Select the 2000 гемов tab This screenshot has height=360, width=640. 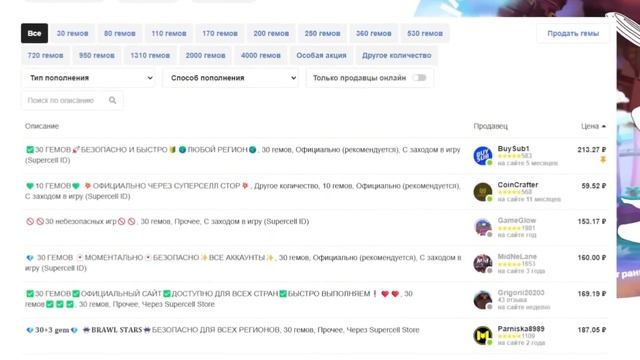pos(205,56)
